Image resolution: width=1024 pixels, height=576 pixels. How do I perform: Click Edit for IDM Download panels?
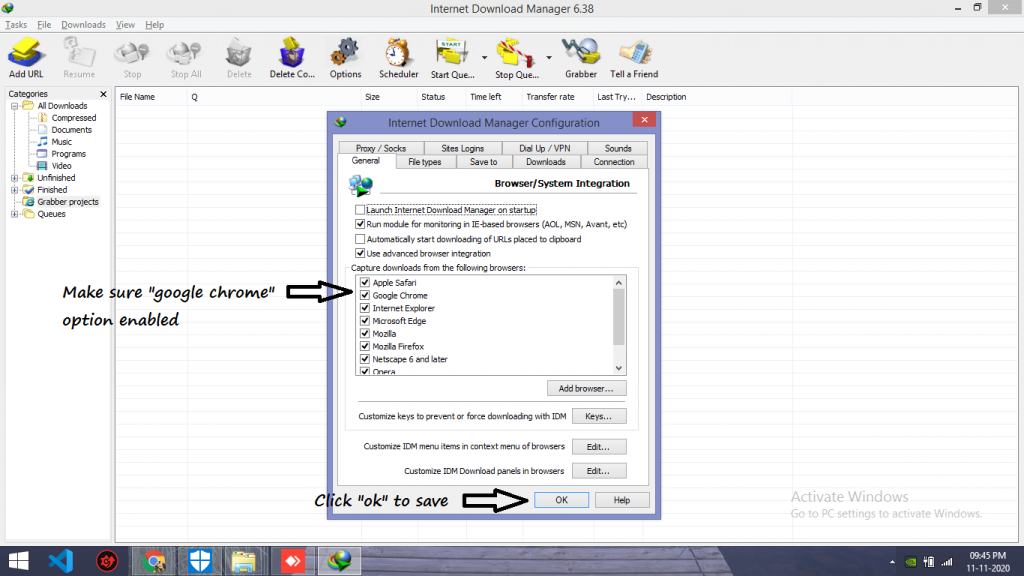[599, 471]
